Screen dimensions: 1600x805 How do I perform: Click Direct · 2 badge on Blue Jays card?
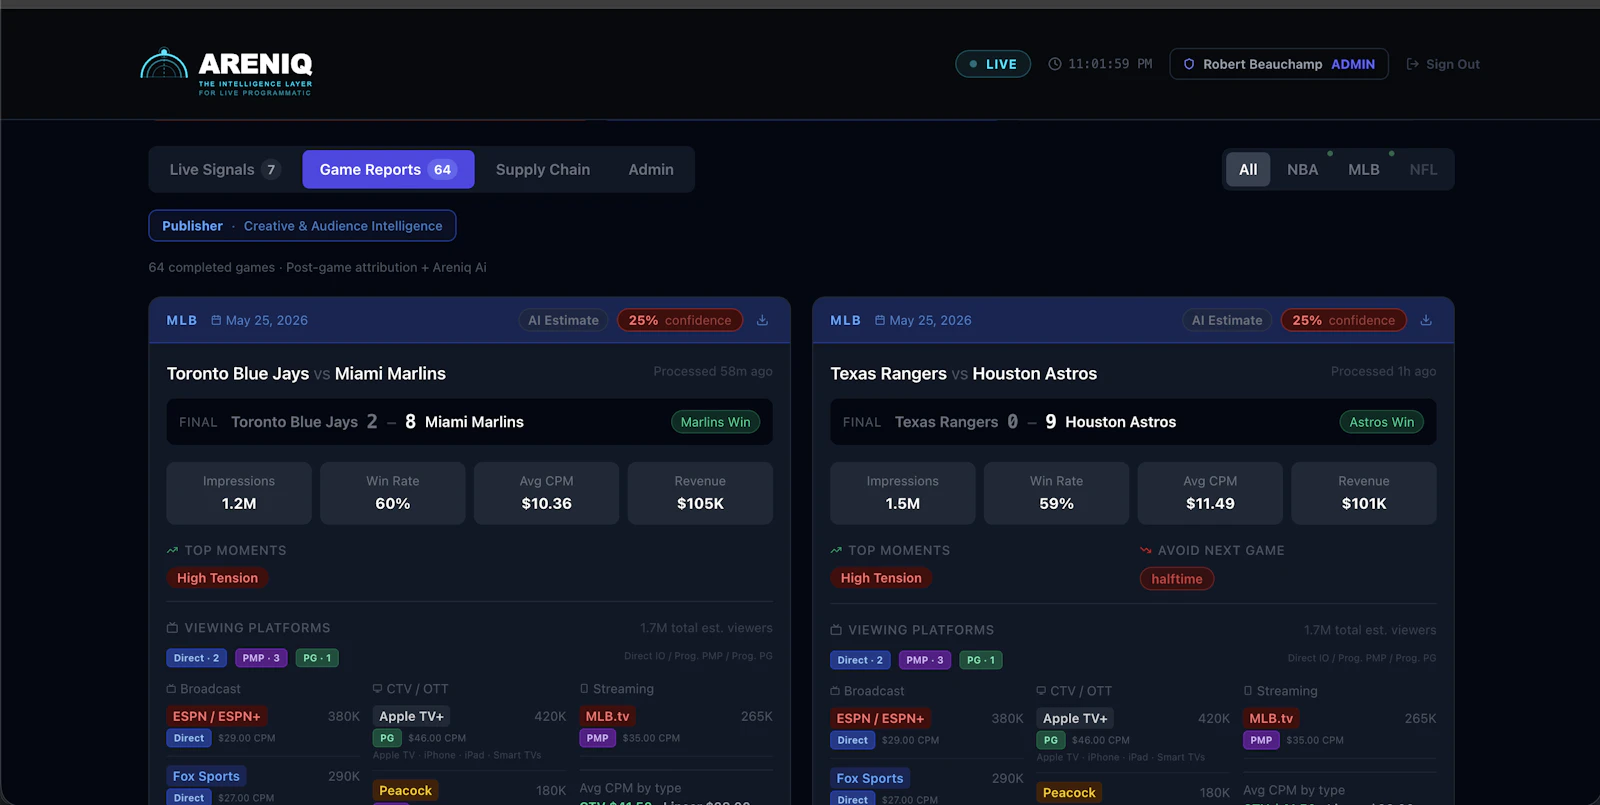(x=196, y=658)
